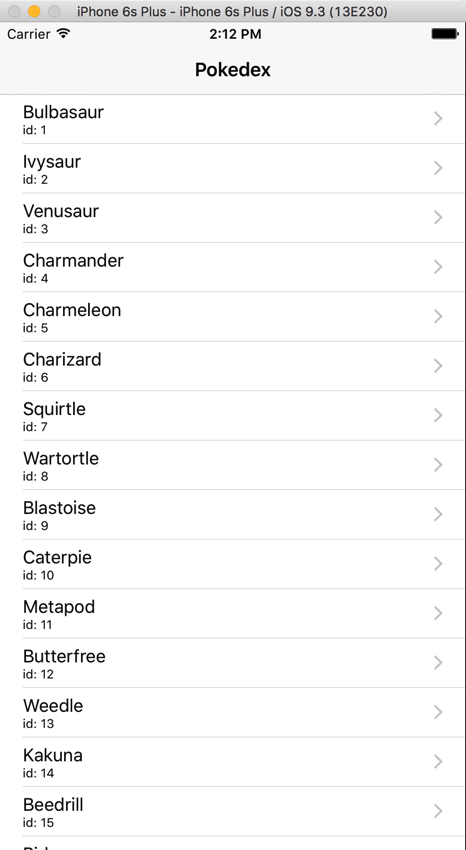This screenshot has width=466, height=850.
Task: Choose Weedle from the list
Action: click(x=233, y=712)
